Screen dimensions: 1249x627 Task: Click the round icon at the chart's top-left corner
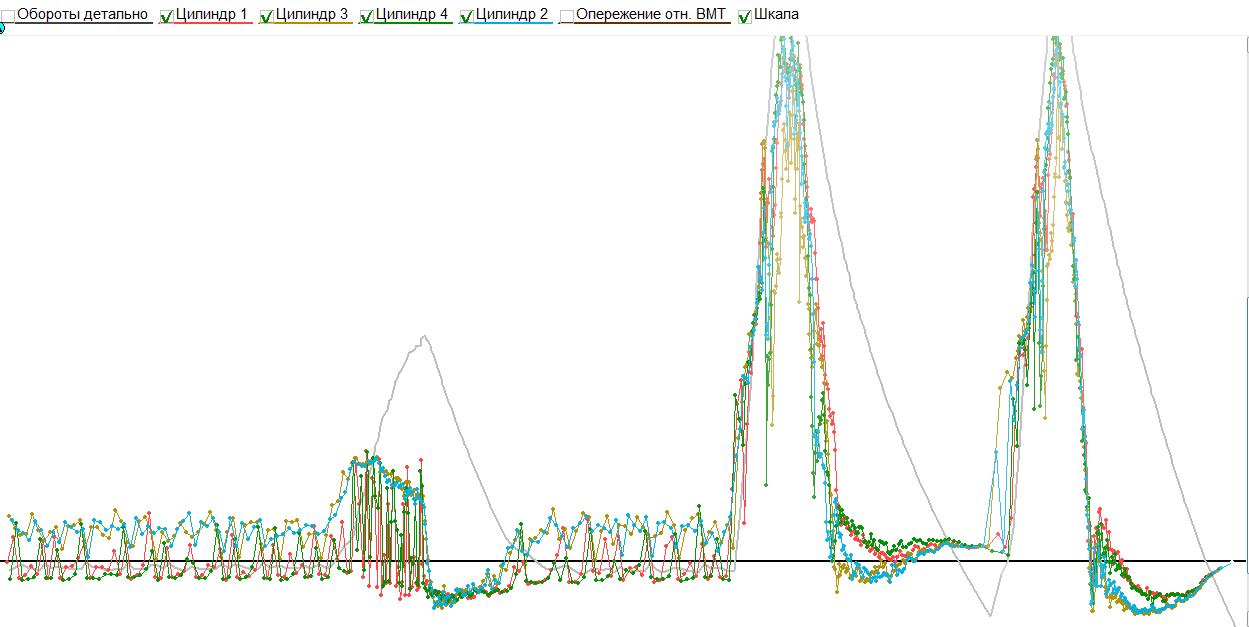pyautogui.click(x=1, y=28)
